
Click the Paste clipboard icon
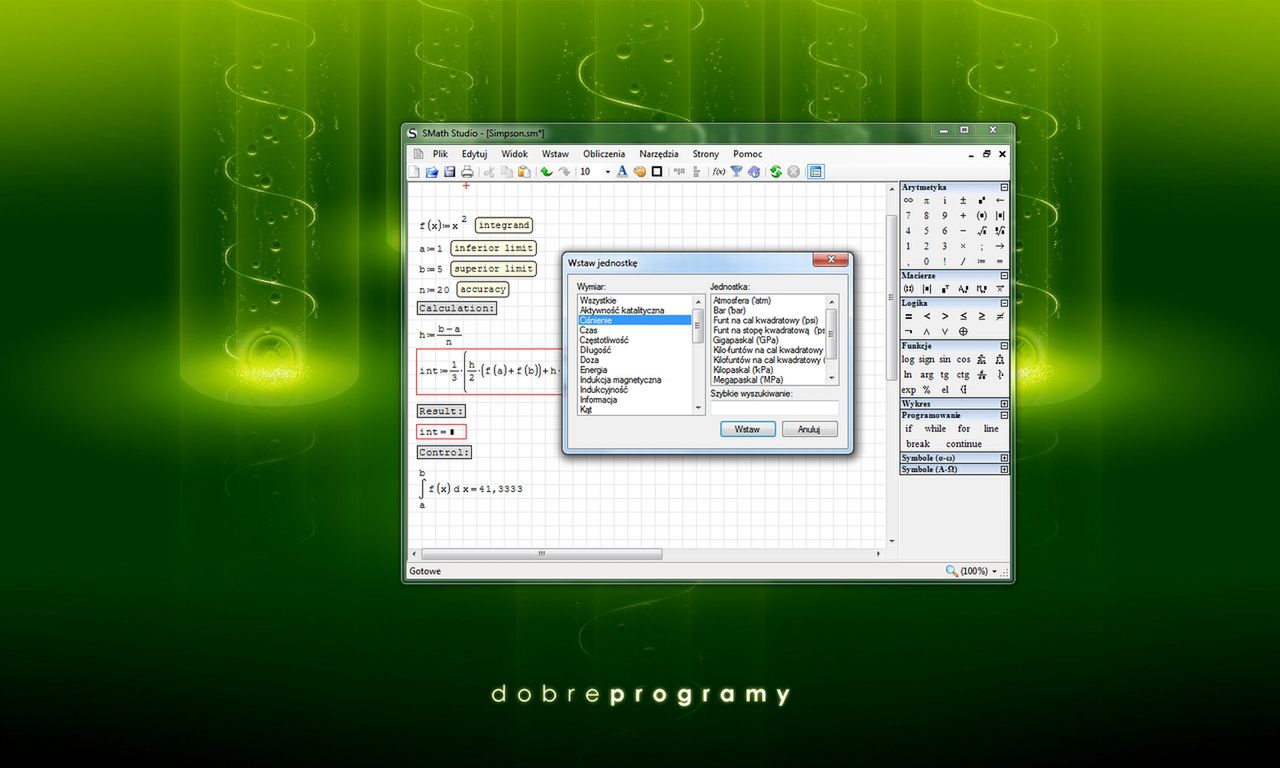524,172
